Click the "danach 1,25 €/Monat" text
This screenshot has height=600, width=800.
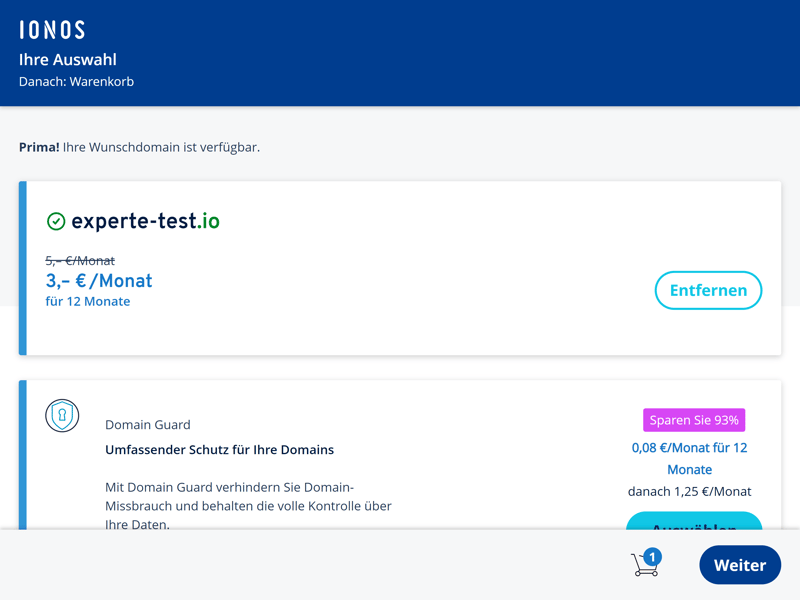(x=689, y=491)
